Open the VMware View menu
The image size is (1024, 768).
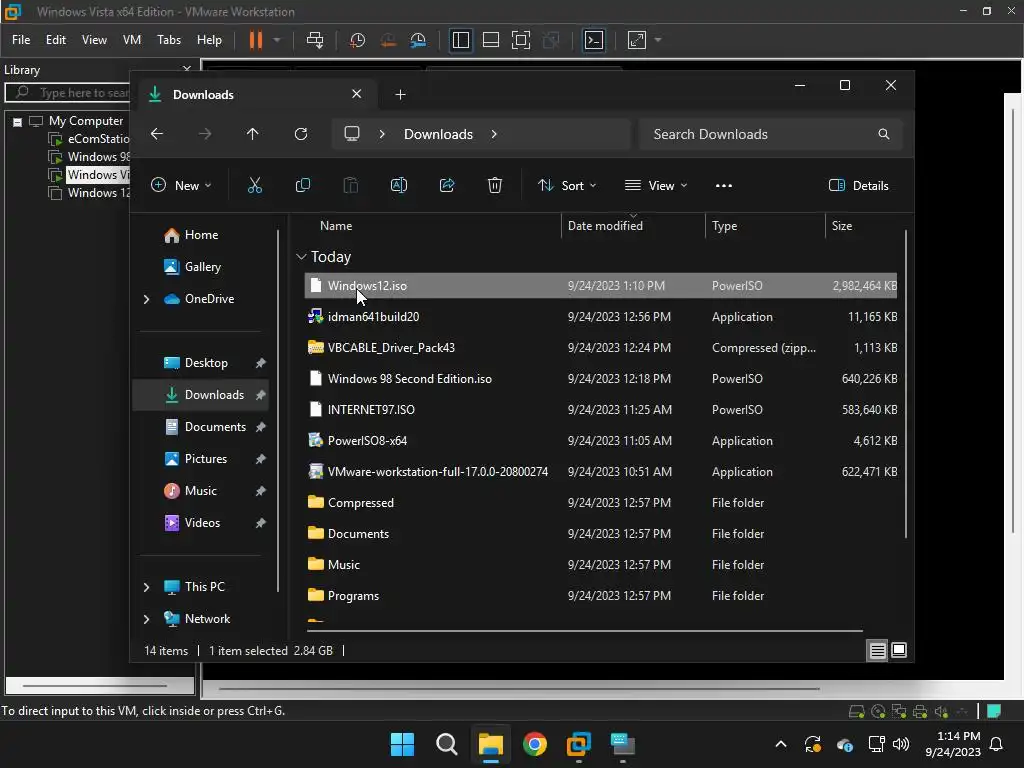point(94,40)
